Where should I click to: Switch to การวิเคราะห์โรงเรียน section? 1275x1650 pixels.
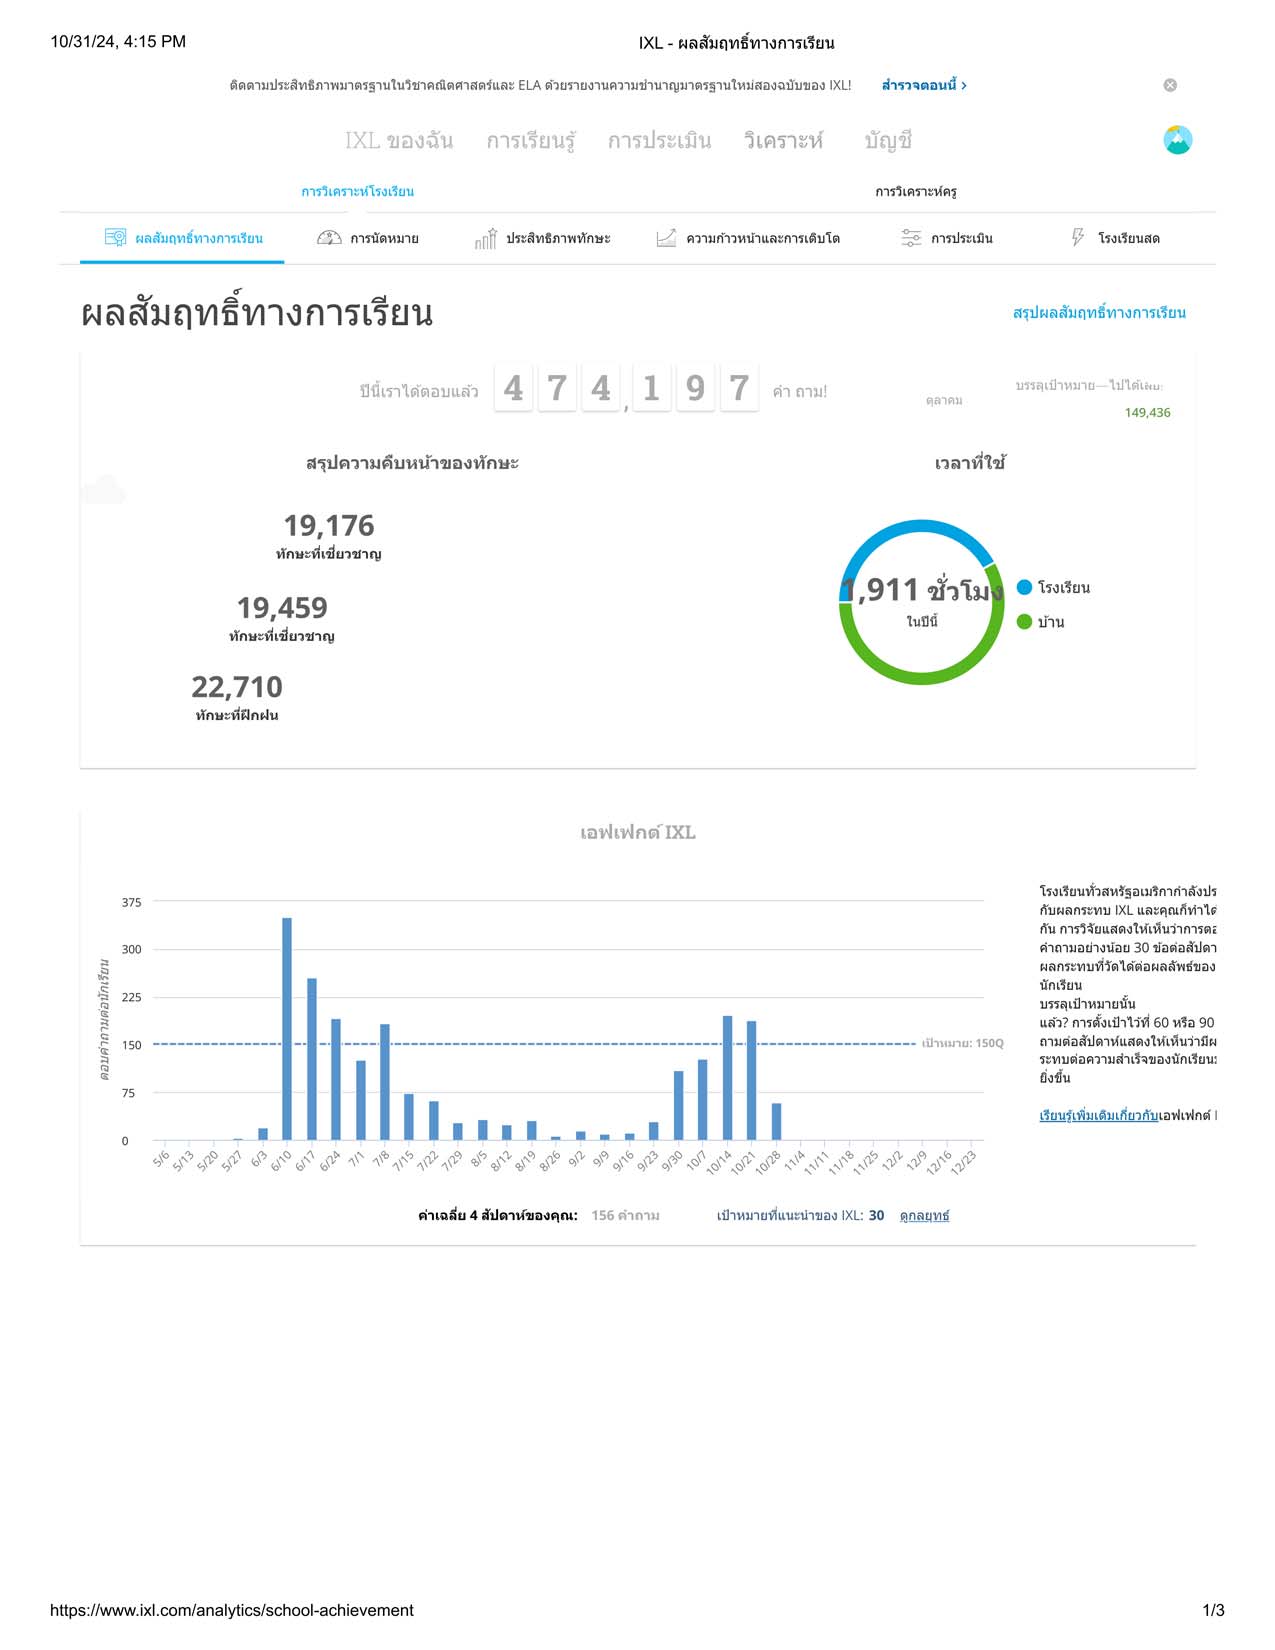[x=357, y=191]
